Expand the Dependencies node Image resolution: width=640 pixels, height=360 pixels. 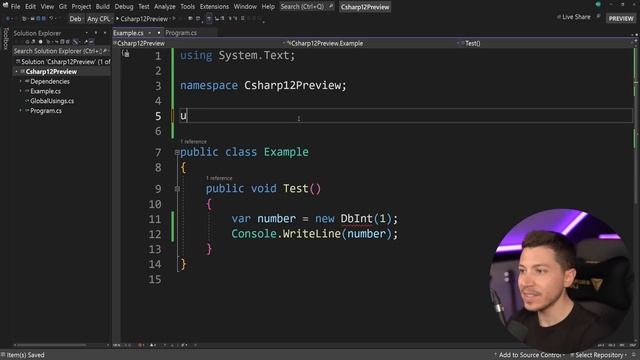point(20,81)
